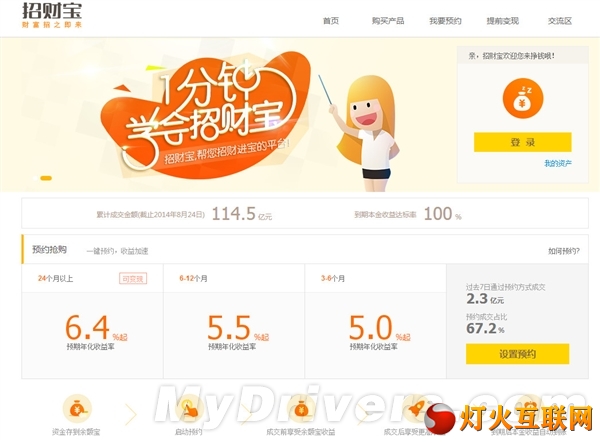Click the 2.3亿元 weekly deal value
The height and width of the screenshot is (443, 600).
[485, 299]
